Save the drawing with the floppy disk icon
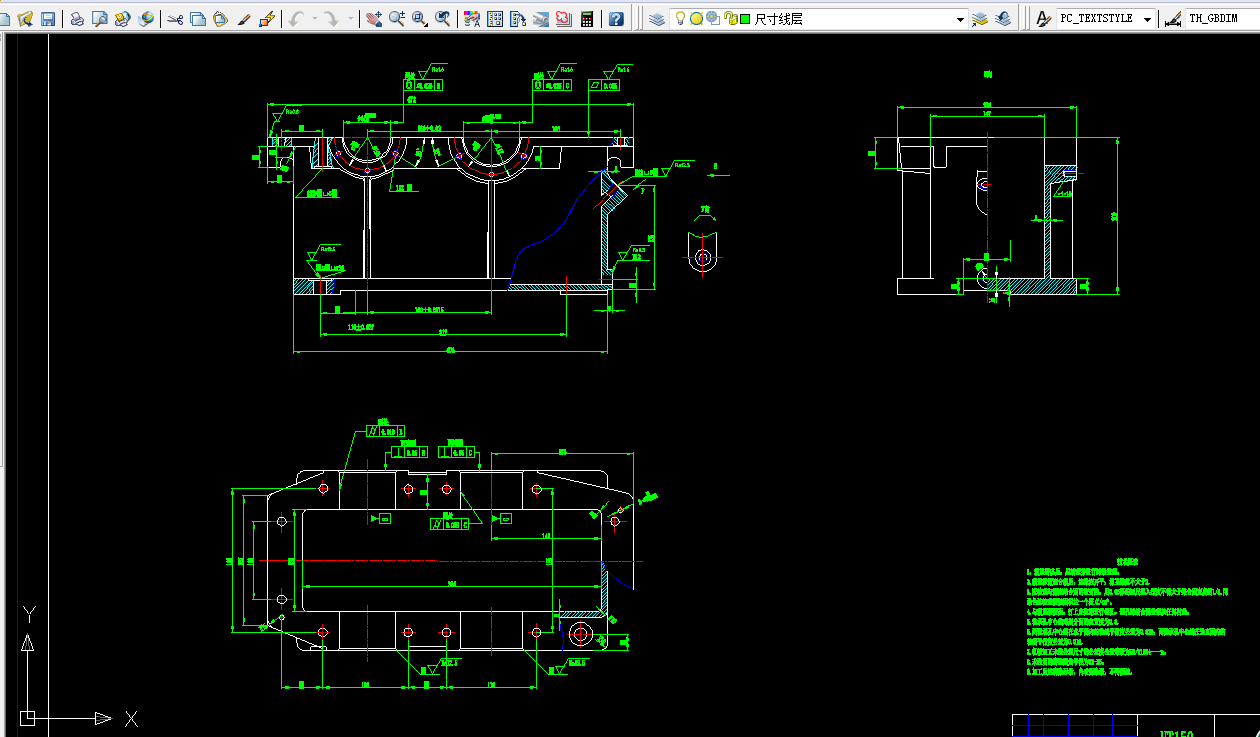The height and width of the screenshot is (737, 1260). click(x=47, y=19)
